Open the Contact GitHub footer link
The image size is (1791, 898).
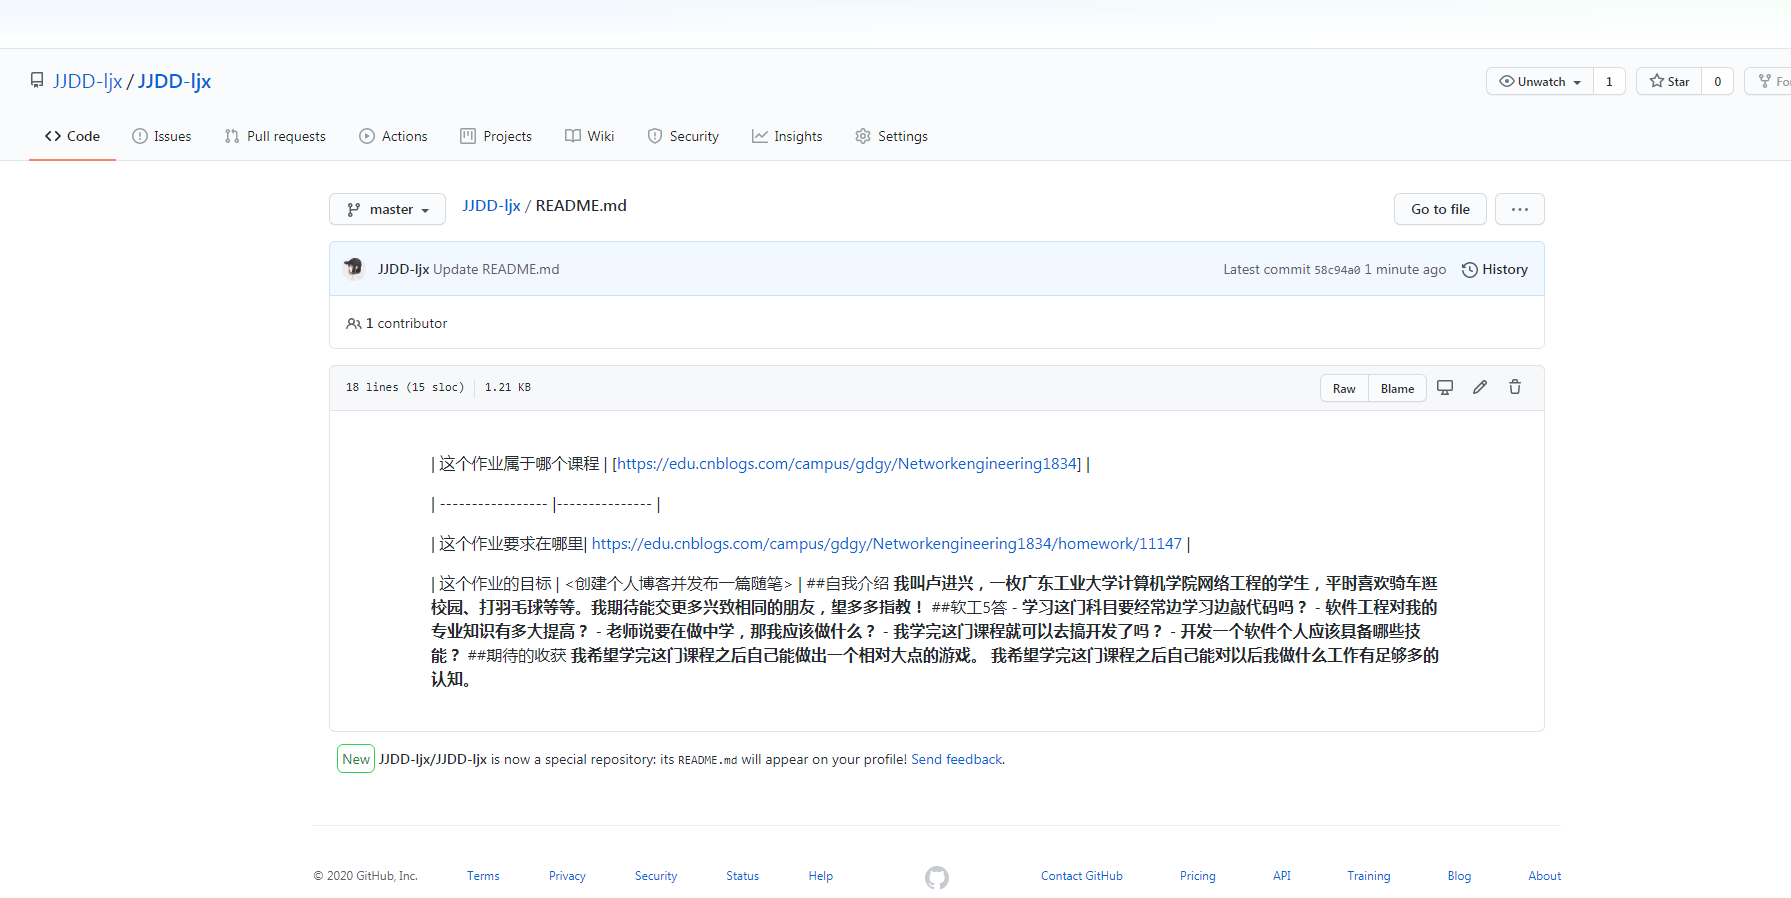point(1081,875)
